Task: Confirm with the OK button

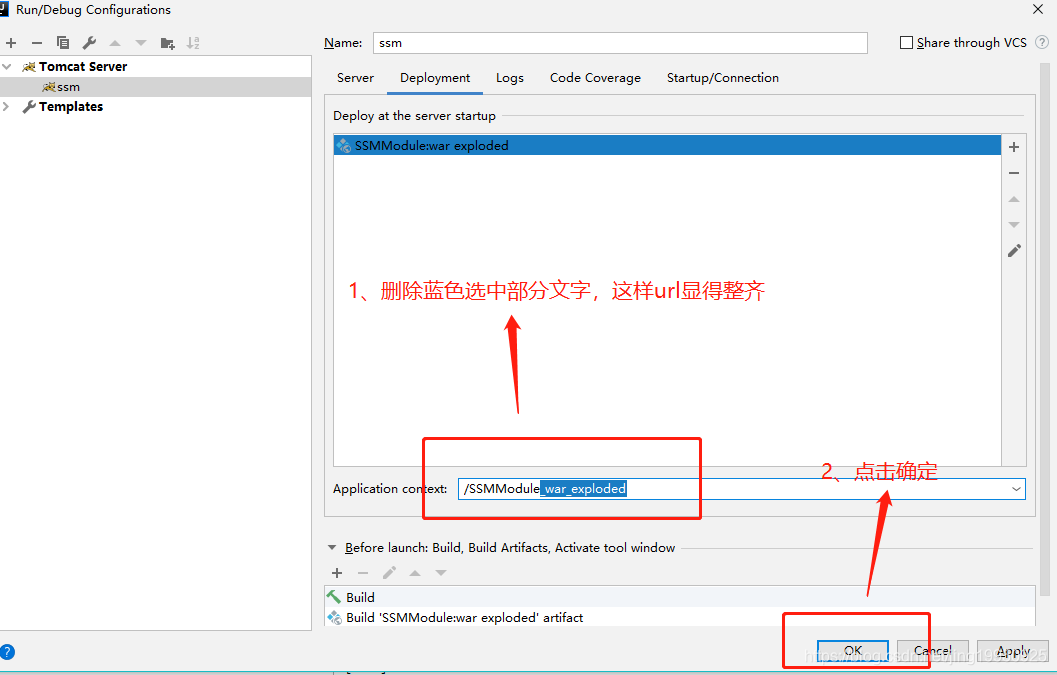Action: pos(853,651)
